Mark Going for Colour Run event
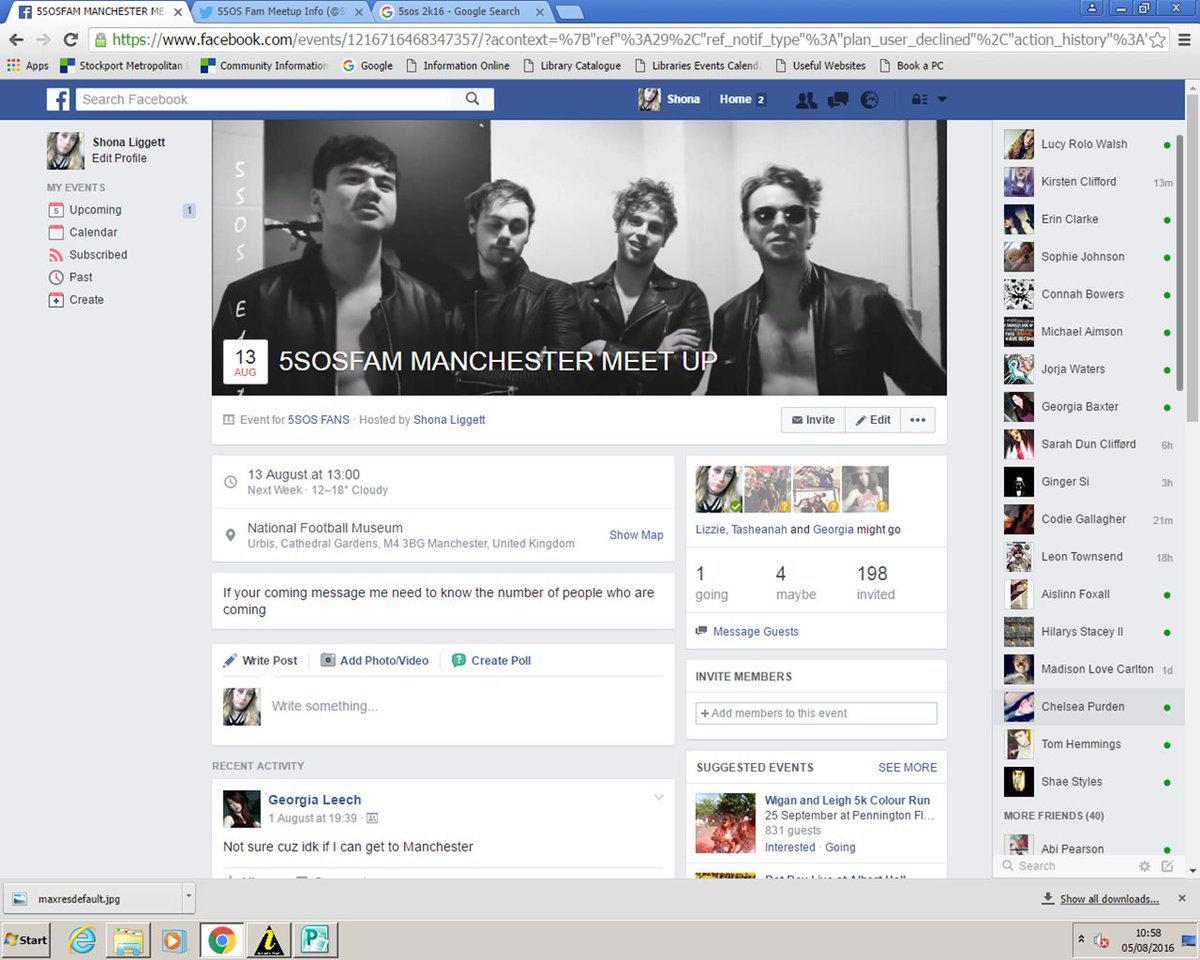 coord(840,847)
